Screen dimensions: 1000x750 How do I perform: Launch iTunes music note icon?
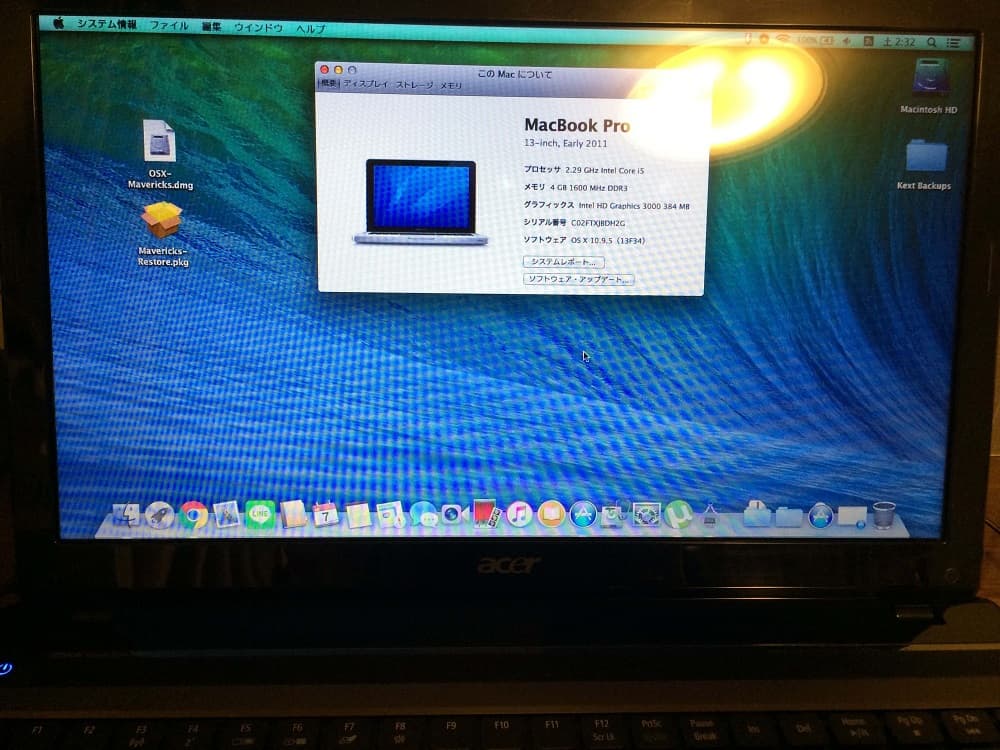[519, 514]
